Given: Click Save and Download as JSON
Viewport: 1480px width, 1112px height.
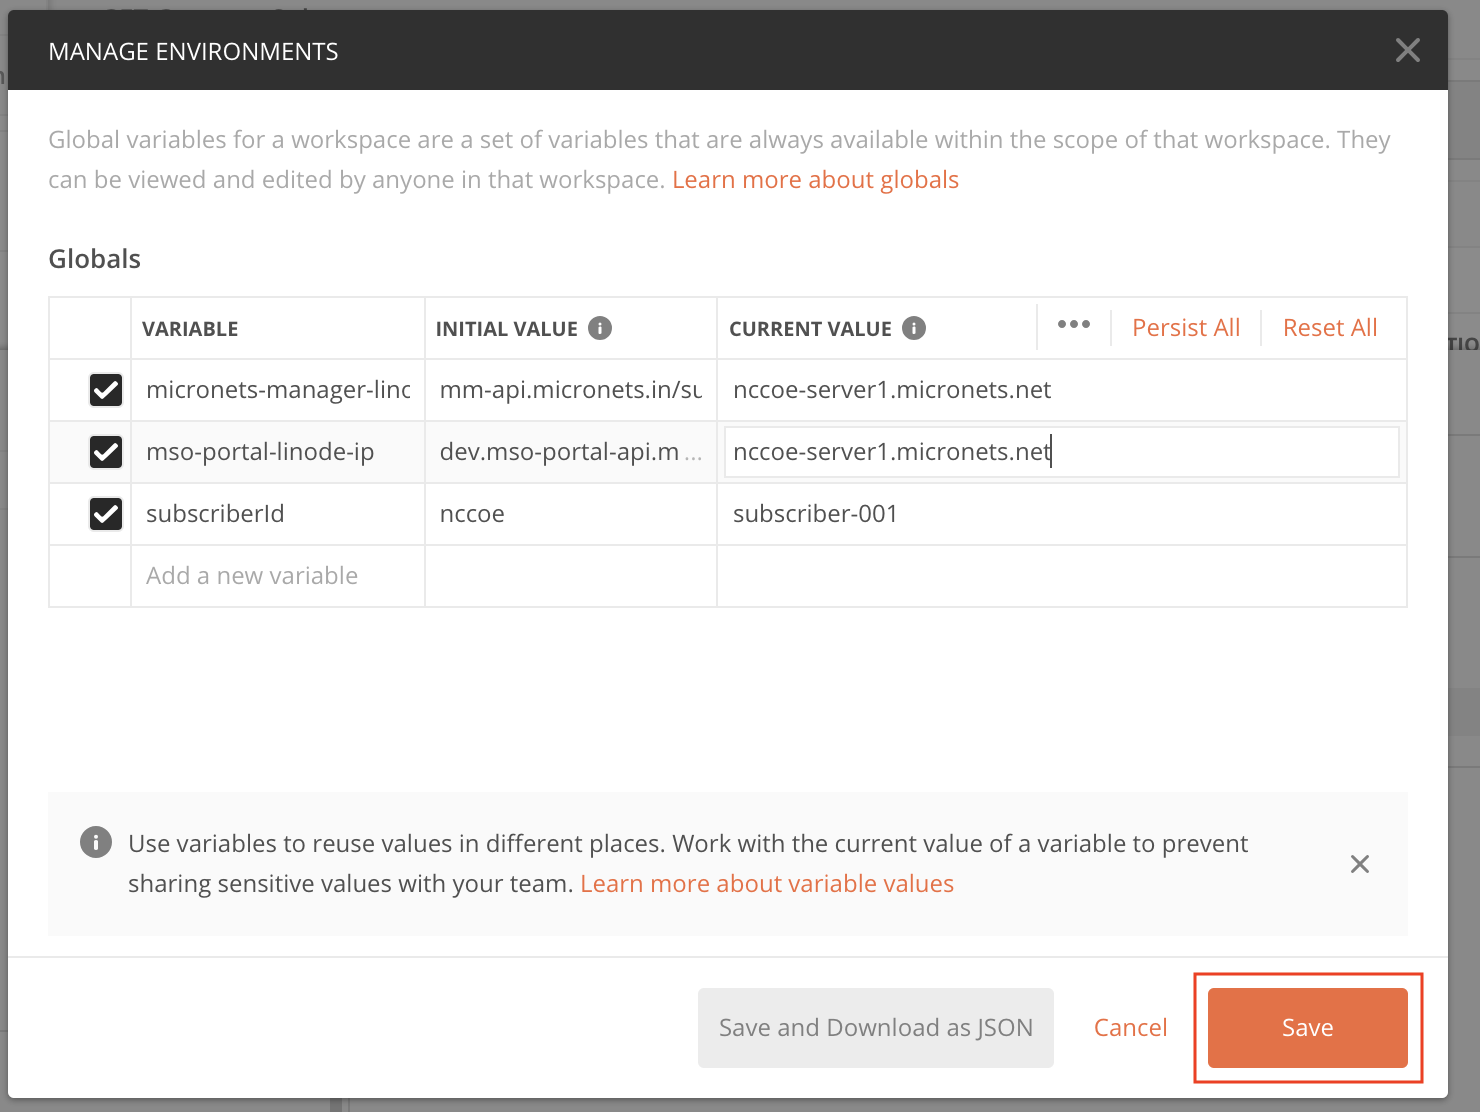Looking at the screenshot, I should [876, 1028].
